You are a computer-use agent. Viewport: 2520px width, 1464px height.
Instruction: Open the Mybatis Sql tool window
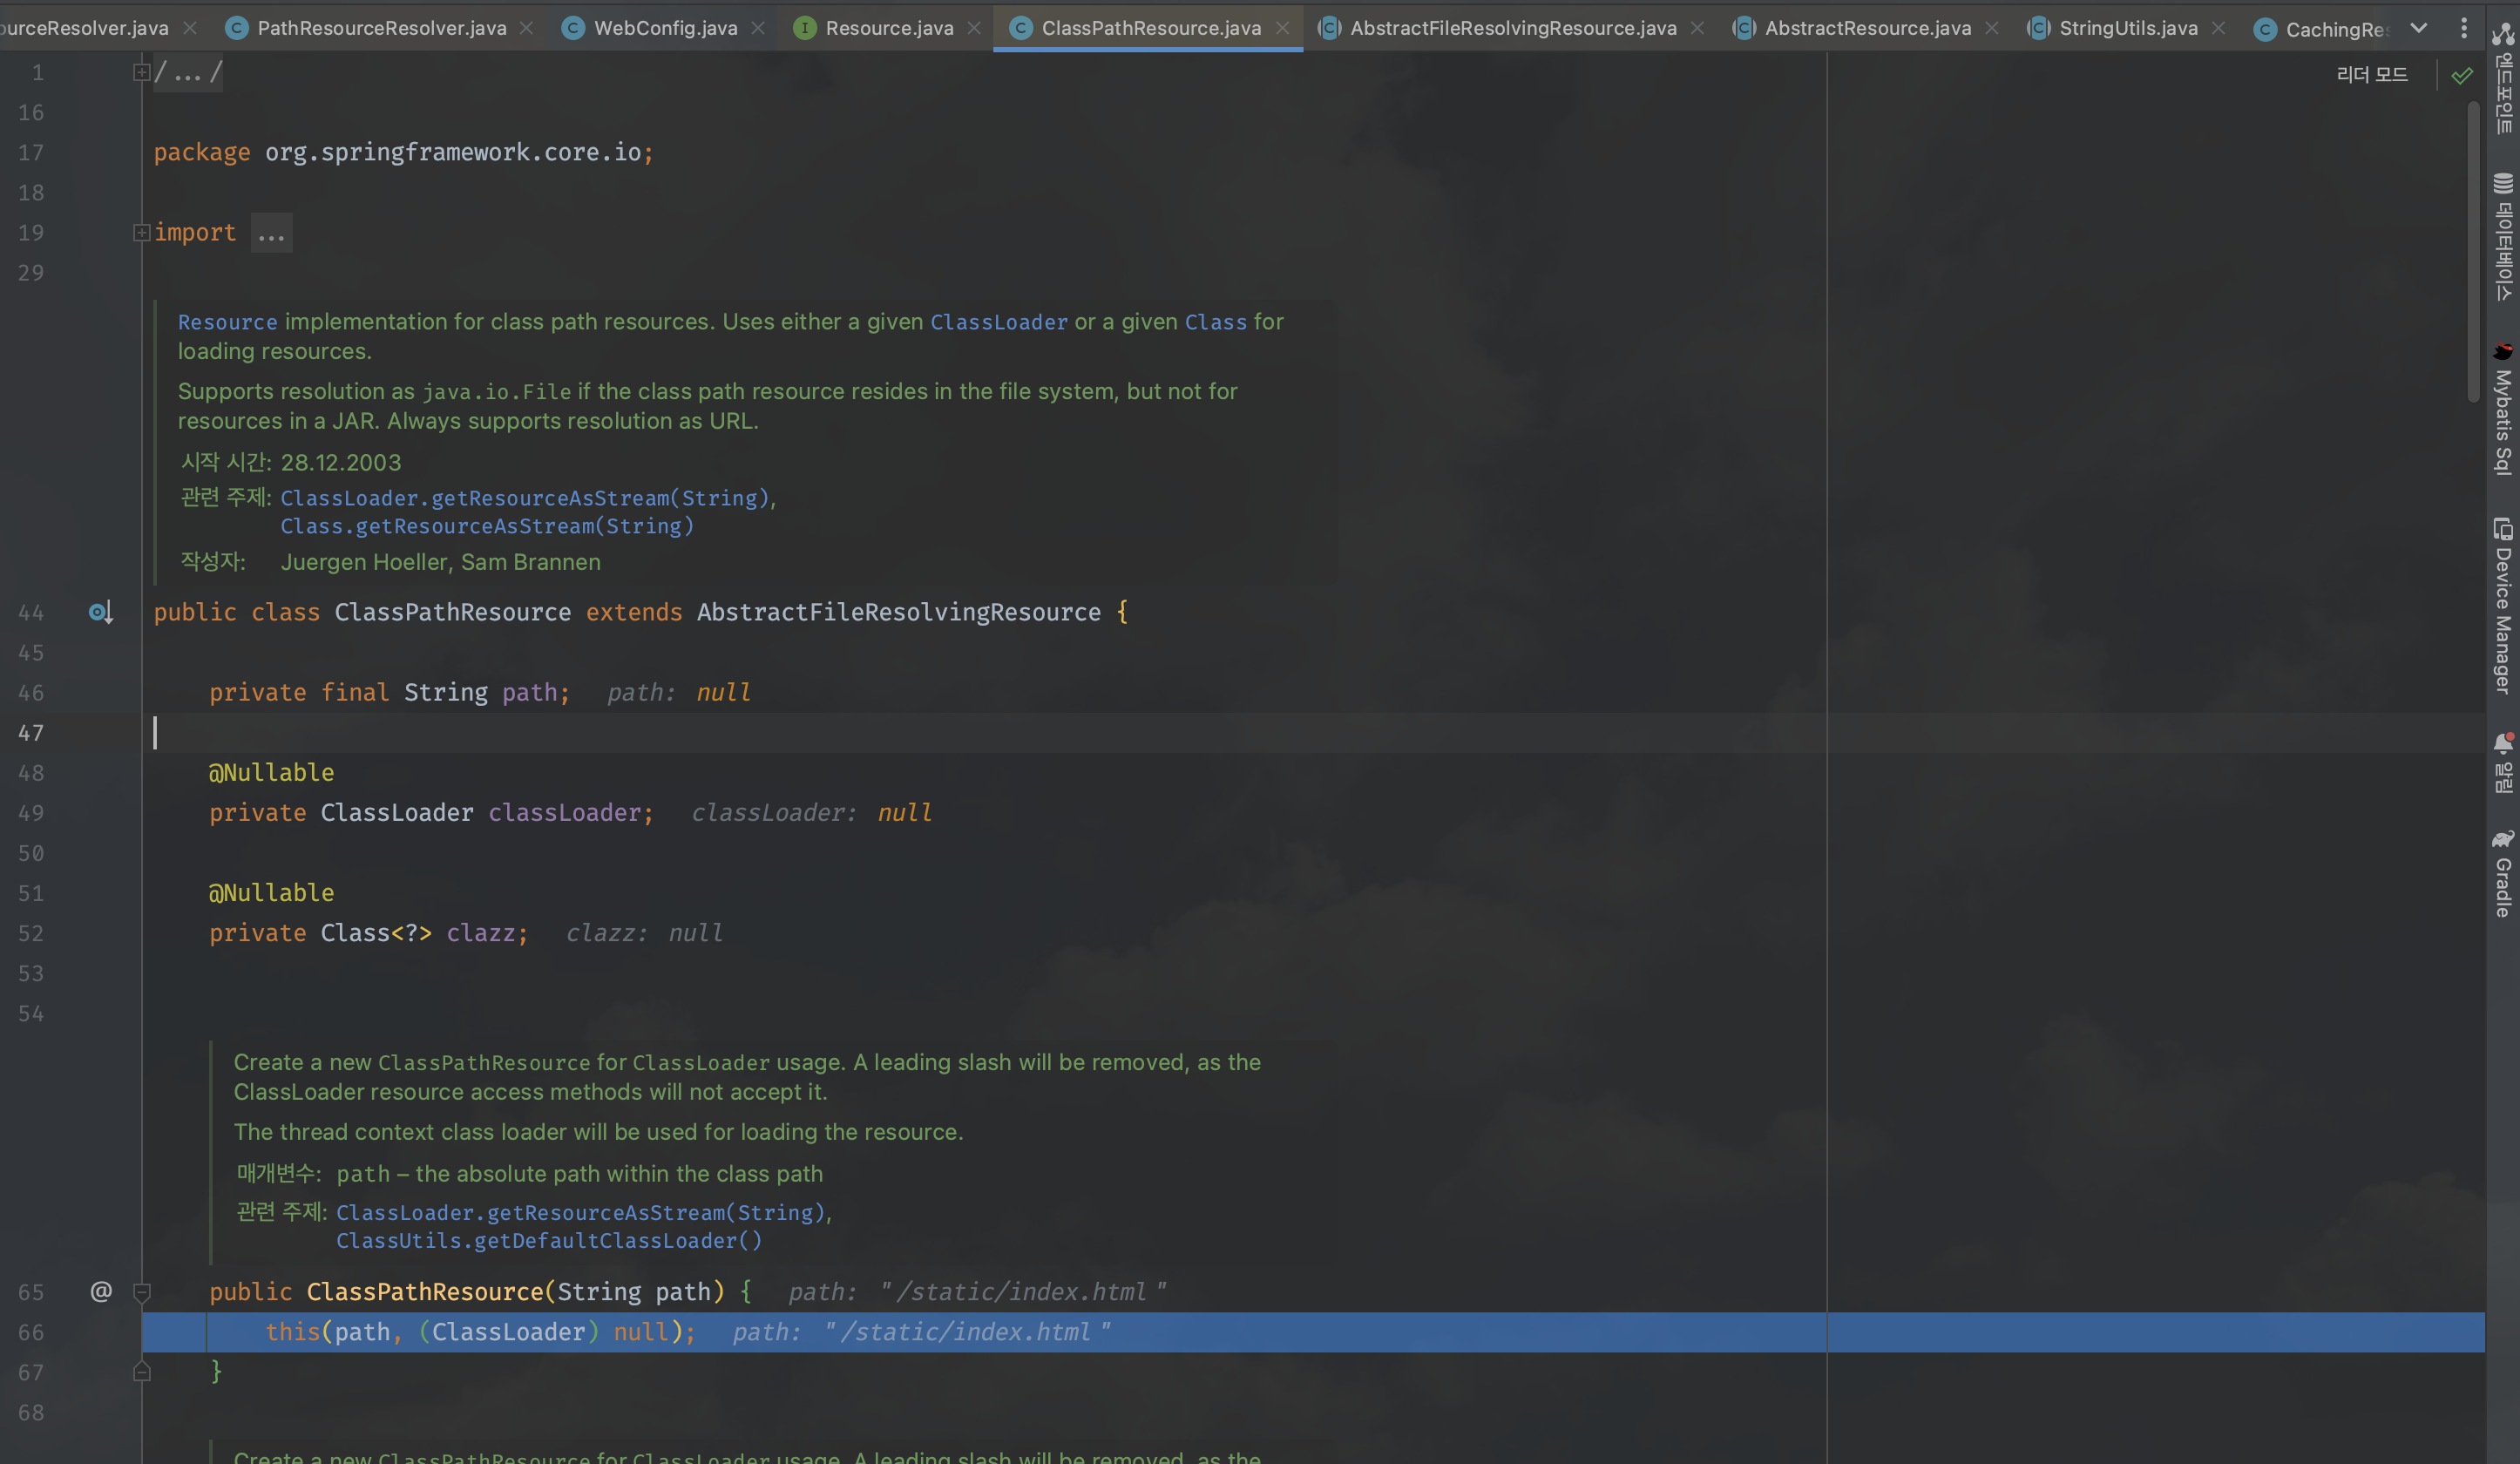[2503, 409]
